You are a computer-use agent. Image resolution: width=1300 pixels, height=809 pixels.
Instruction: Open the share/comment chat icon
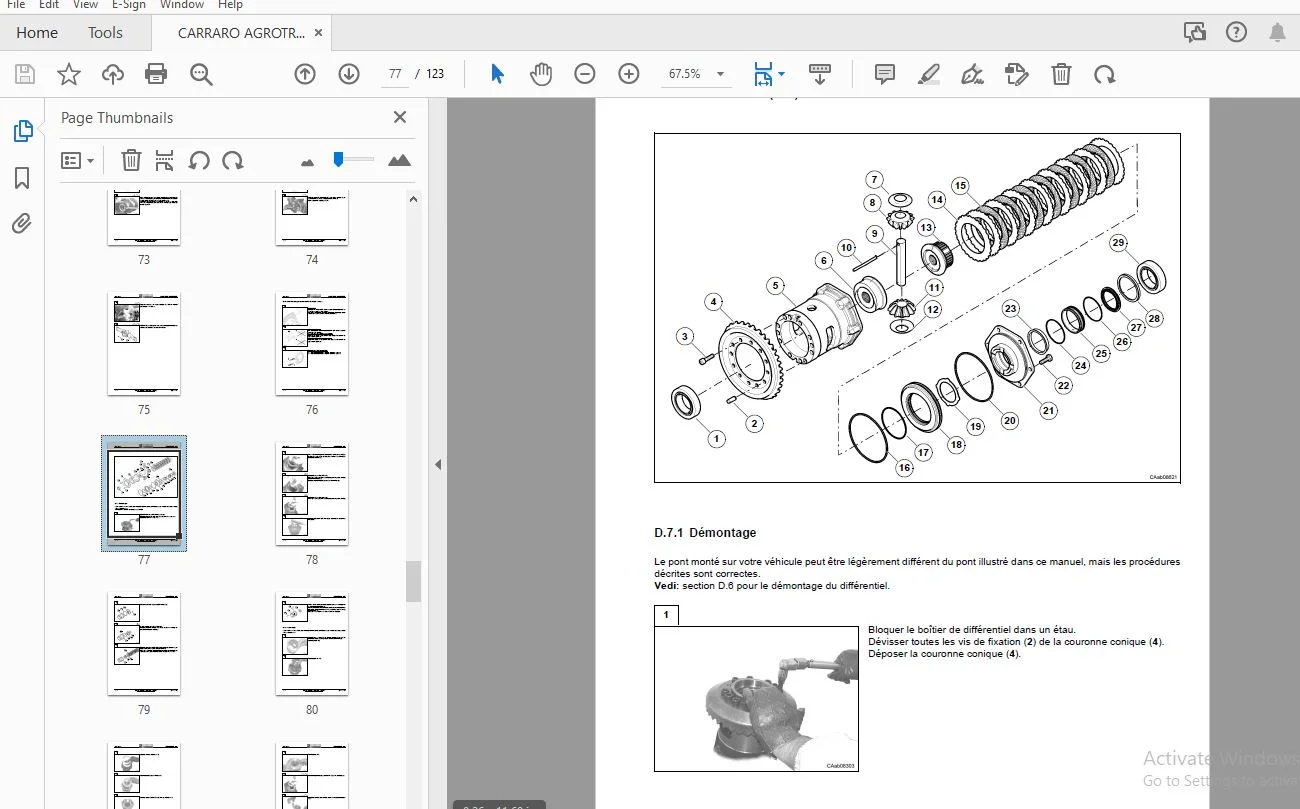1195,32
